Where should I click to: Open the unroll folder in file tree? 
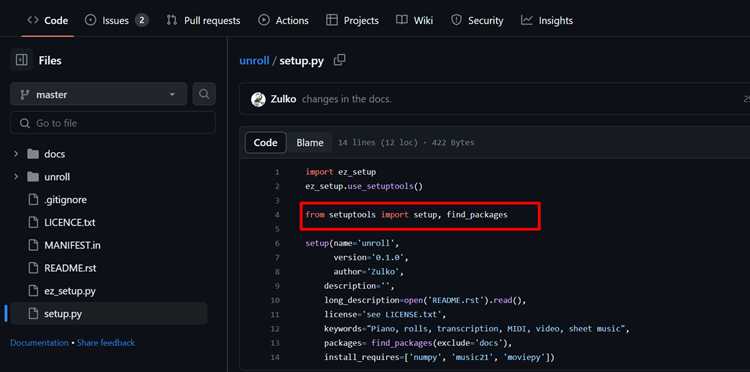tap(57, 177)
